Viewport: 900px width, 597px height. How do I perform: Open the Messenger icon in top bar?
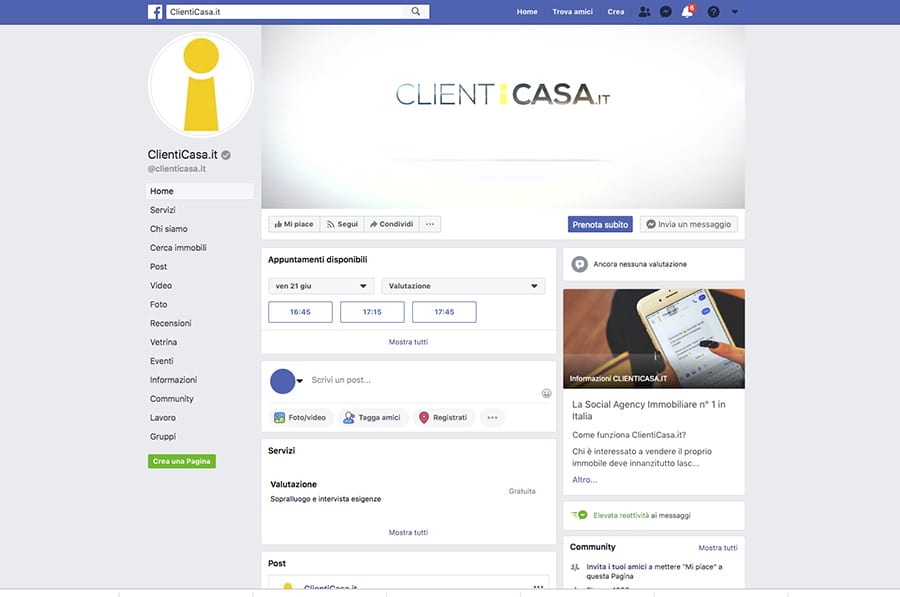tap(666, 11)
